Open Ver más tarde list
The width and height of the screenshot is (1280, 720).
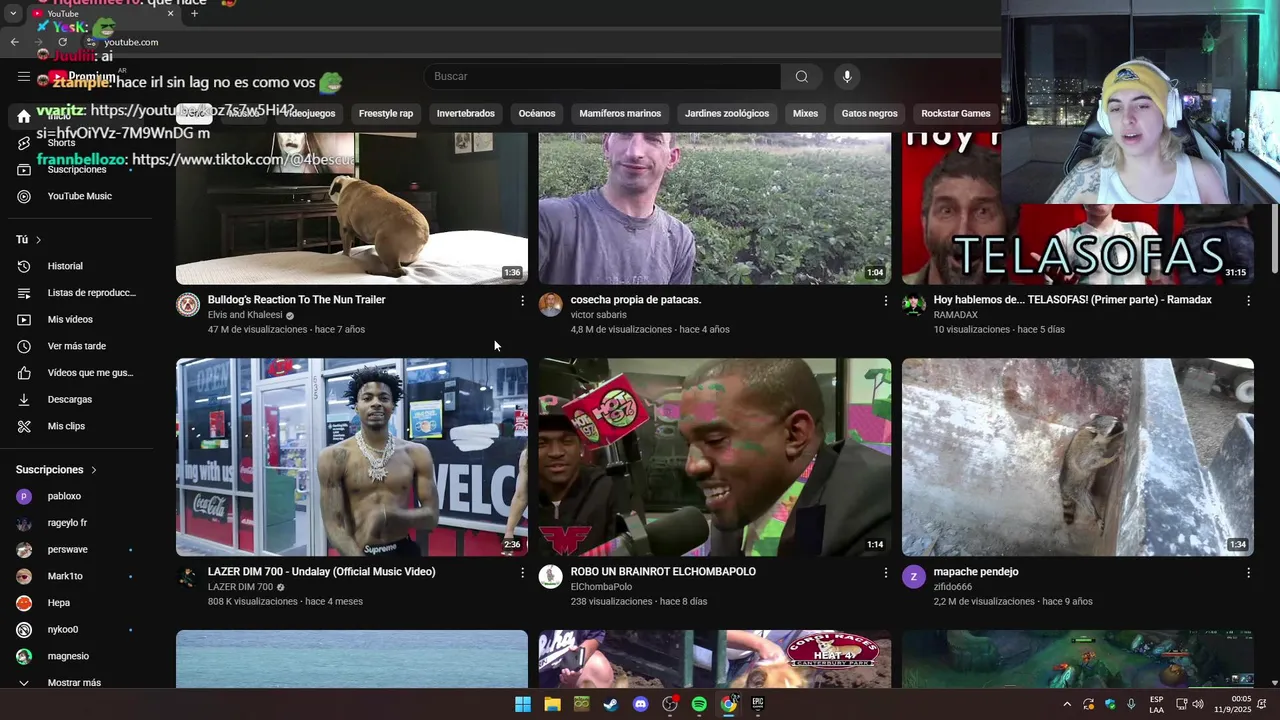pos(76,346)
